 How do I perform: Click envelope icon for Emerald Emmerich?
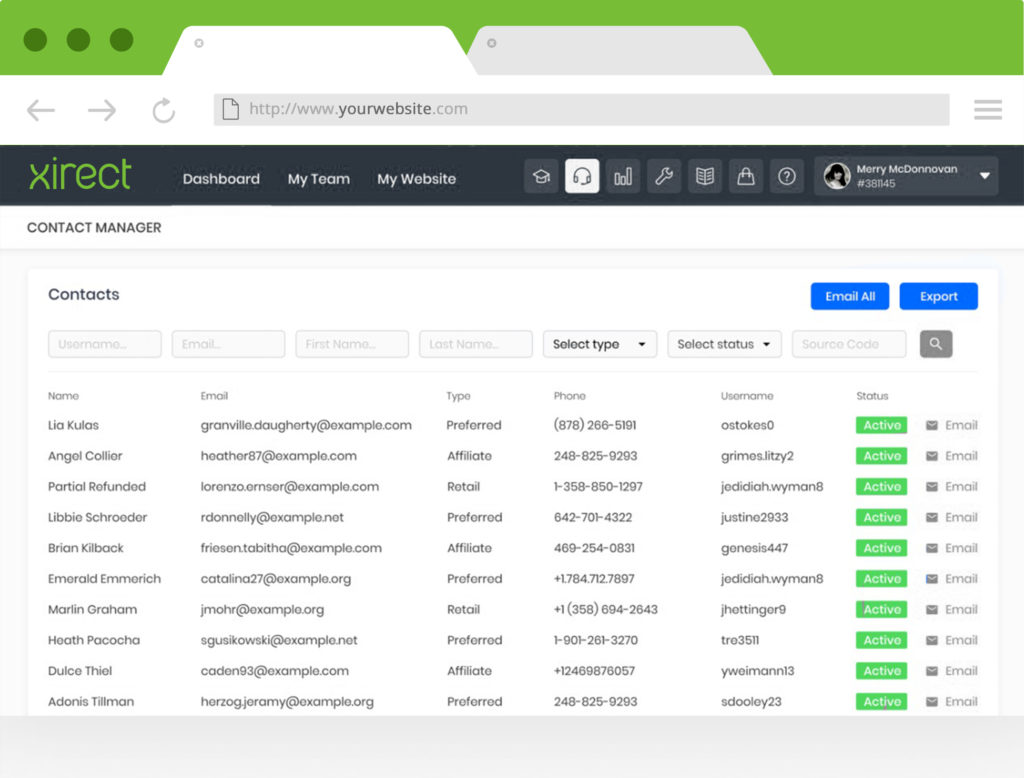(932, 579)
